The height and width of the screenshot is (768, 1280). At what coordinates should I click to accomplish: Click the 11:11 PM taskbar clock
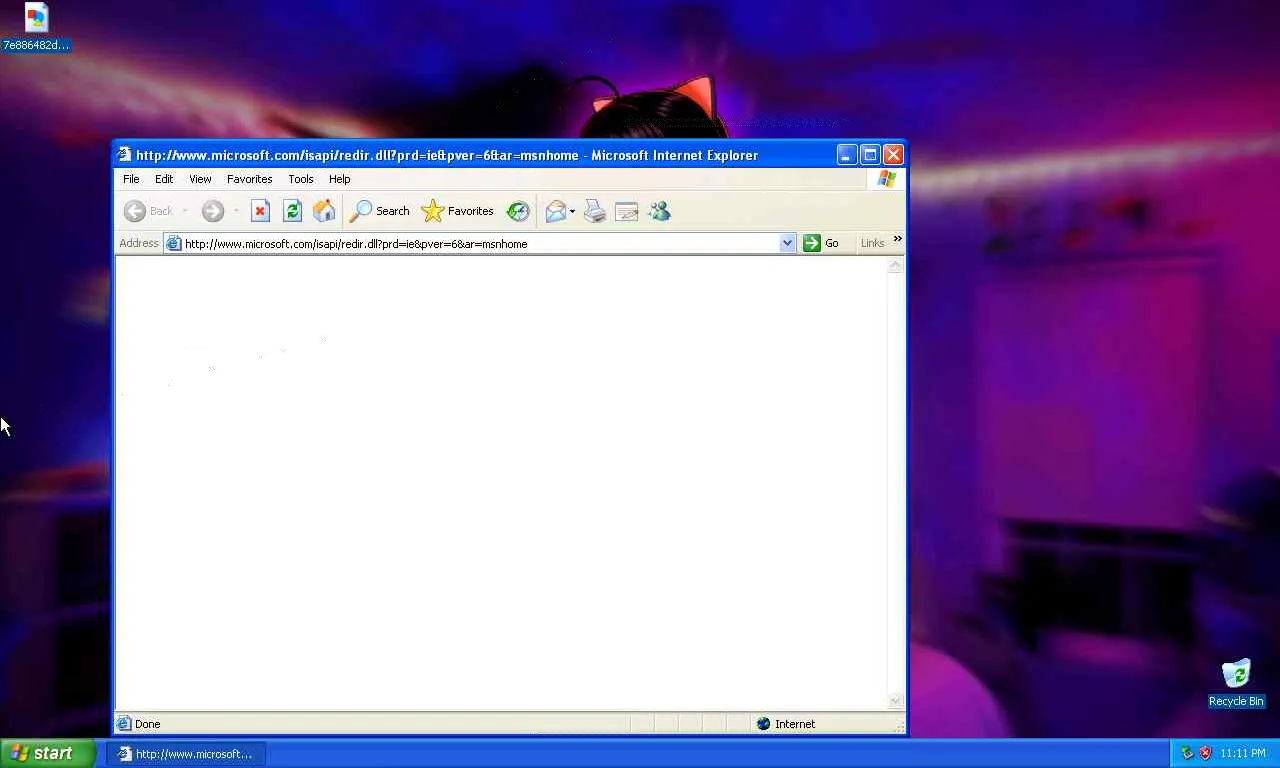[x=1243, y=753]
